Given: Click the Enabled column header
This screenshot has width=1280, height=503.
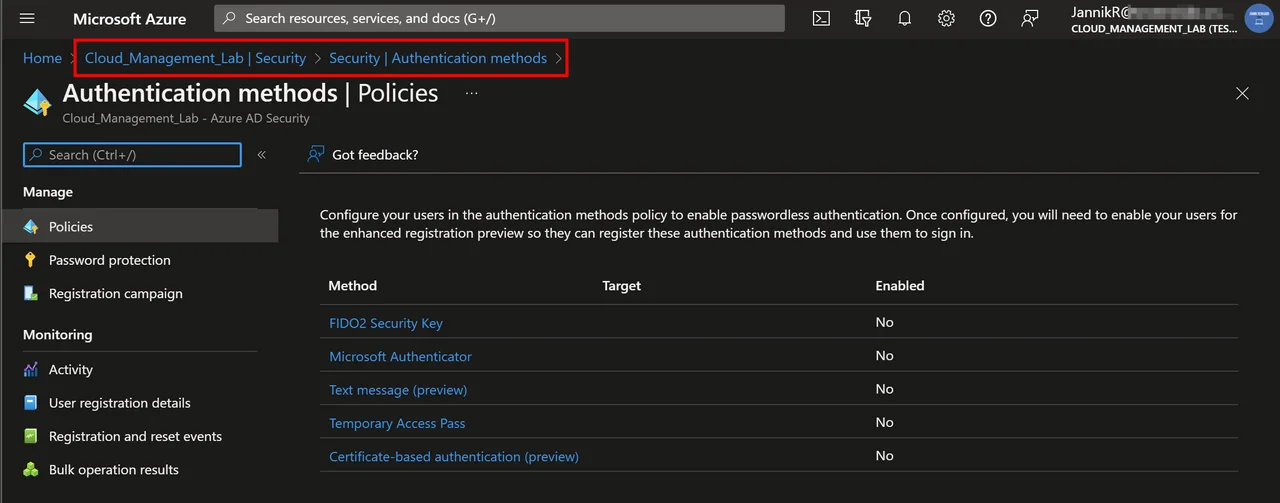Looking at the screenshot, I should [x=900, y=286].
